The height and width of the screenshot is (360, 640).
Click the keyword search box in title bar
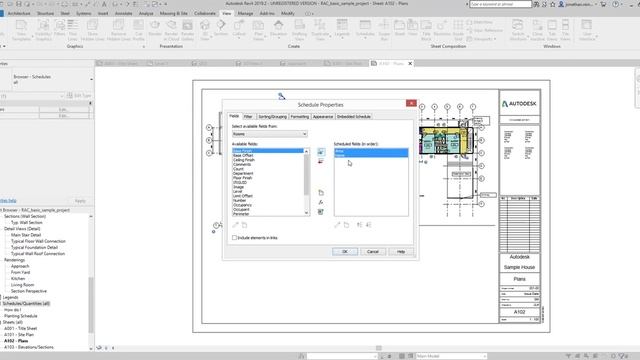click(500, 4)
